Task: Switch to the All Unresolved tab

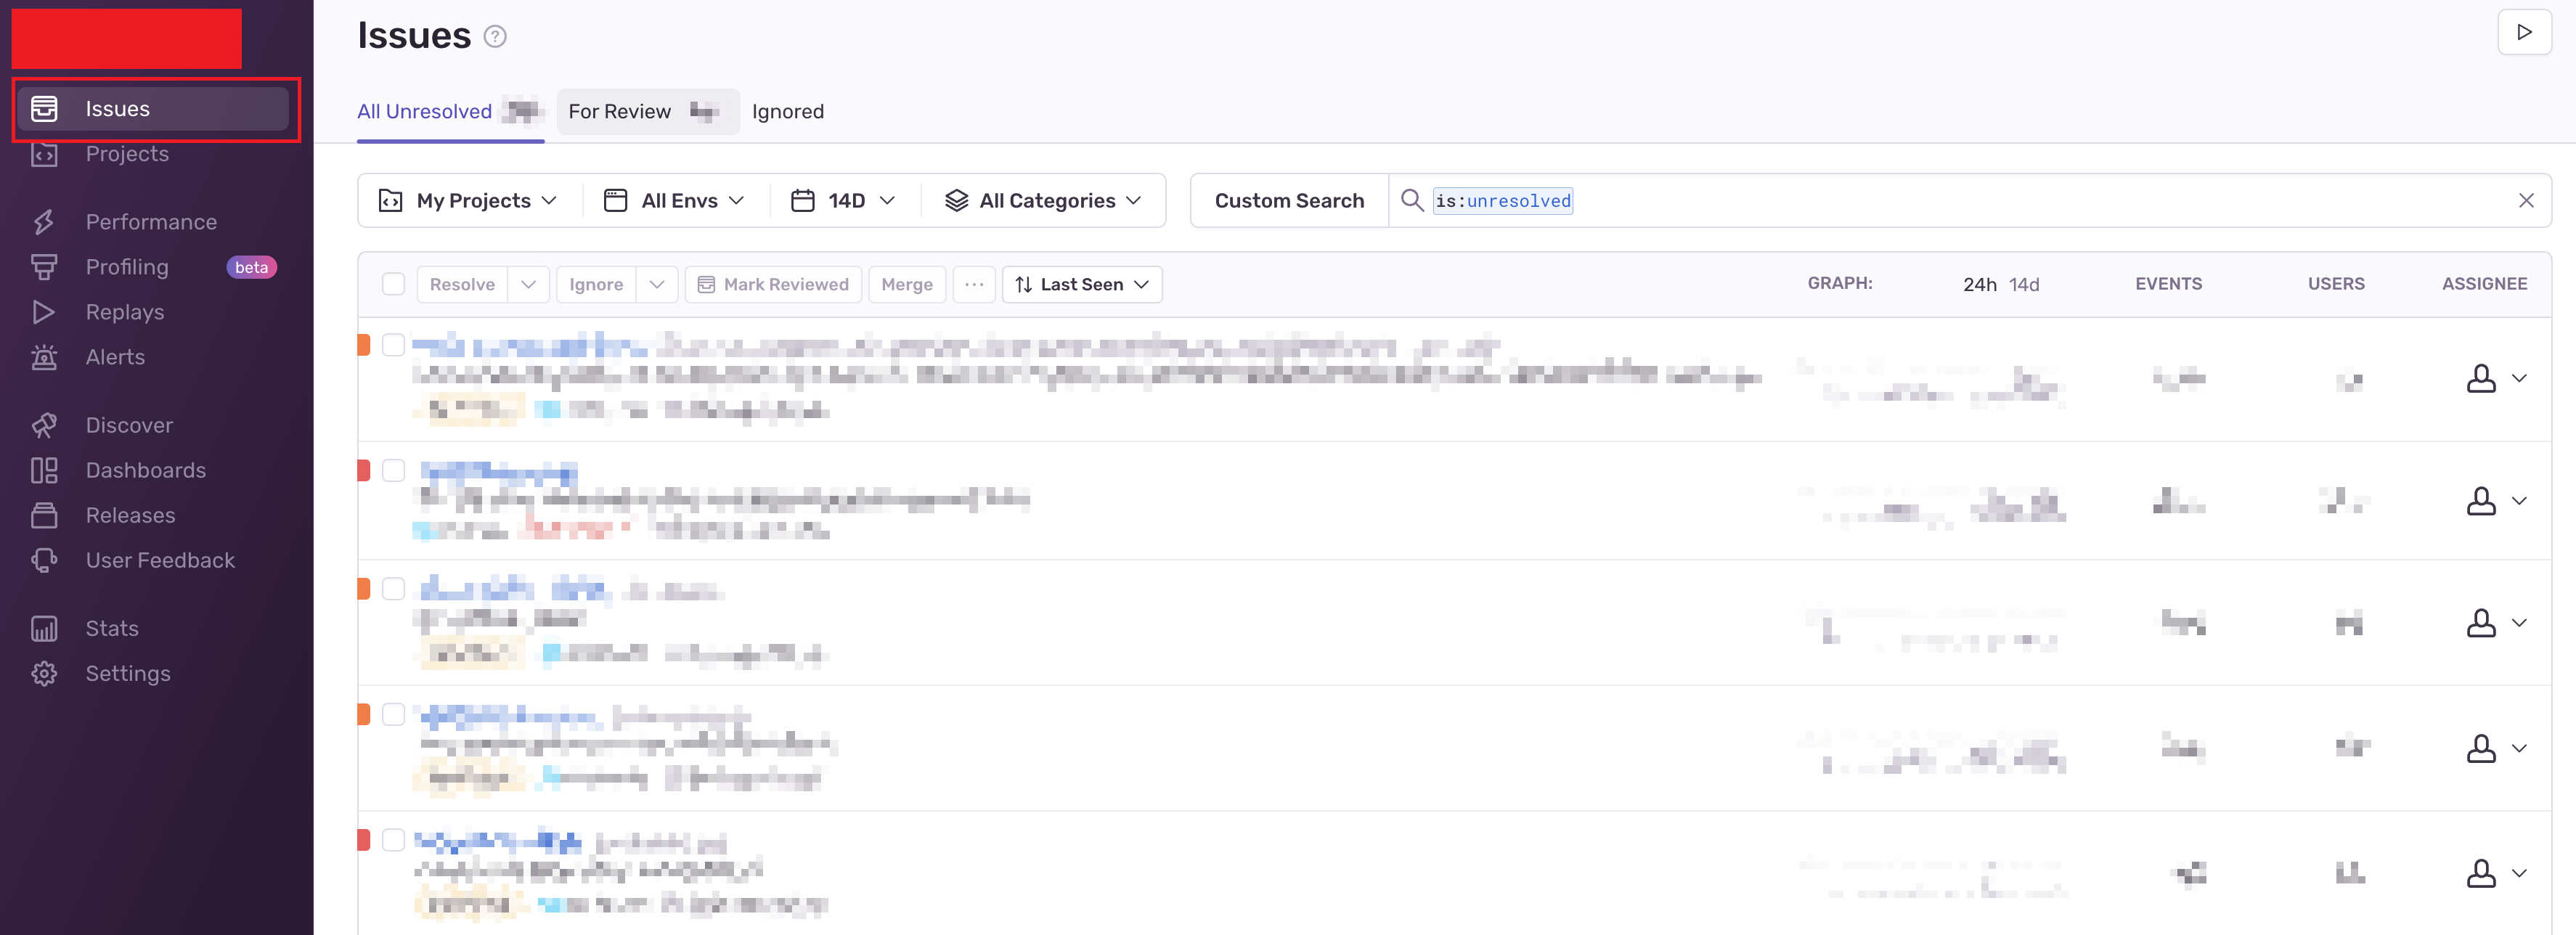Action: pyautogui.click(x=450, y=111)
